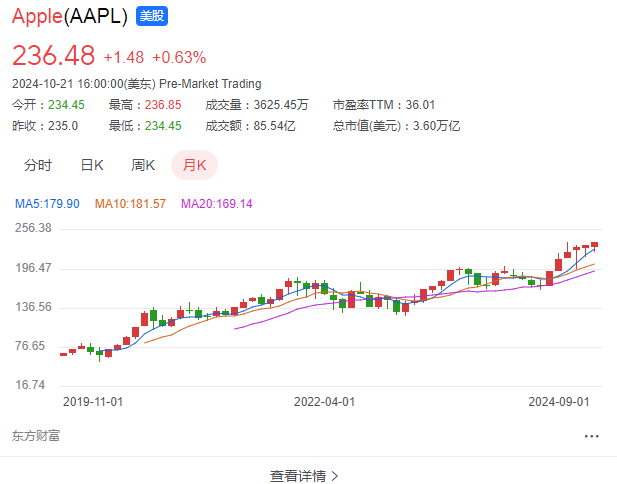
Task: Click the 76.65 price axis label
Action: coord(30,346)
